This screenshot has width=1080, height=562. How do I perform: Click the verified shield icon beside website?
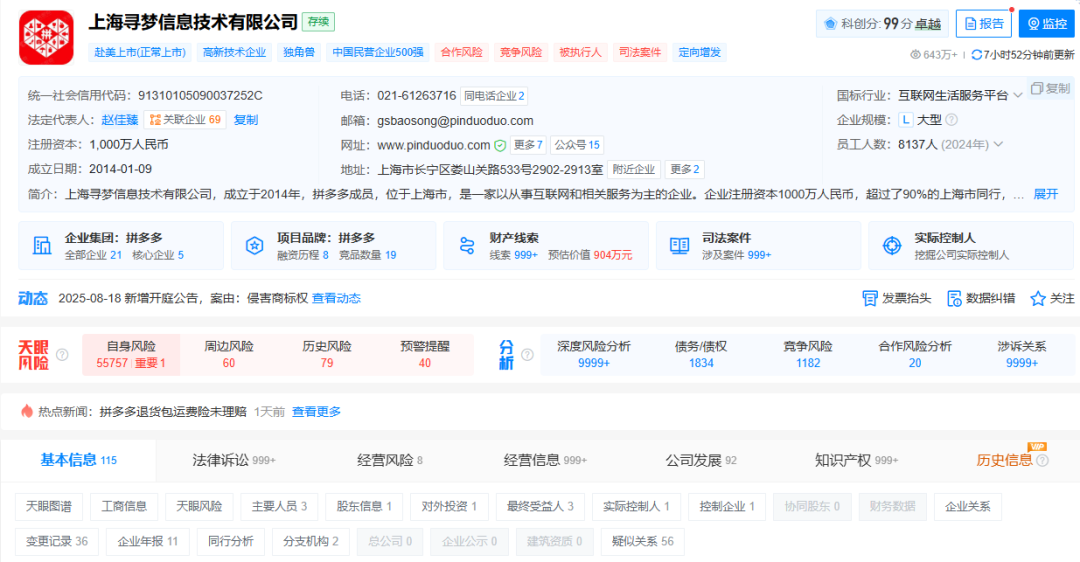pos(500,145)
